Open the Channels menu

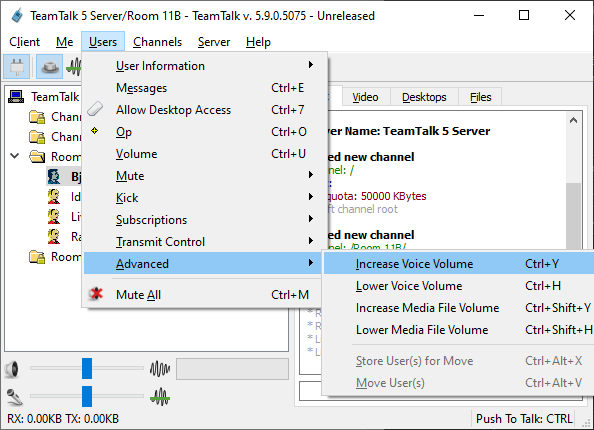pyautogui.click(x=157, y=42)
